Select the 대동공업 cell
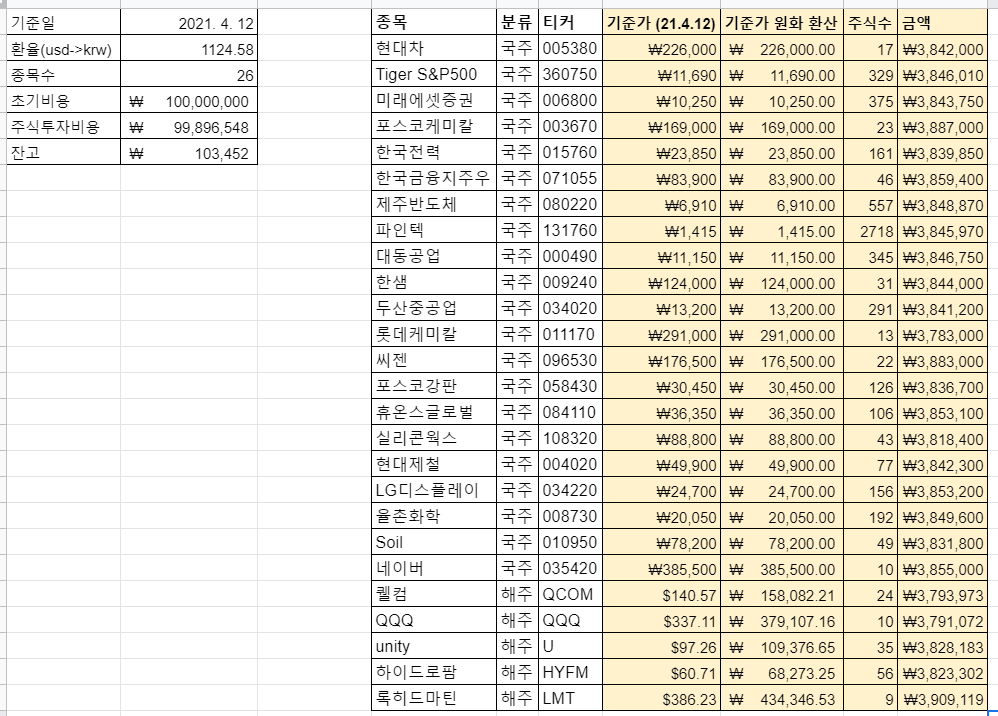Viewport: 998px width, 716px height. point(433,257)
